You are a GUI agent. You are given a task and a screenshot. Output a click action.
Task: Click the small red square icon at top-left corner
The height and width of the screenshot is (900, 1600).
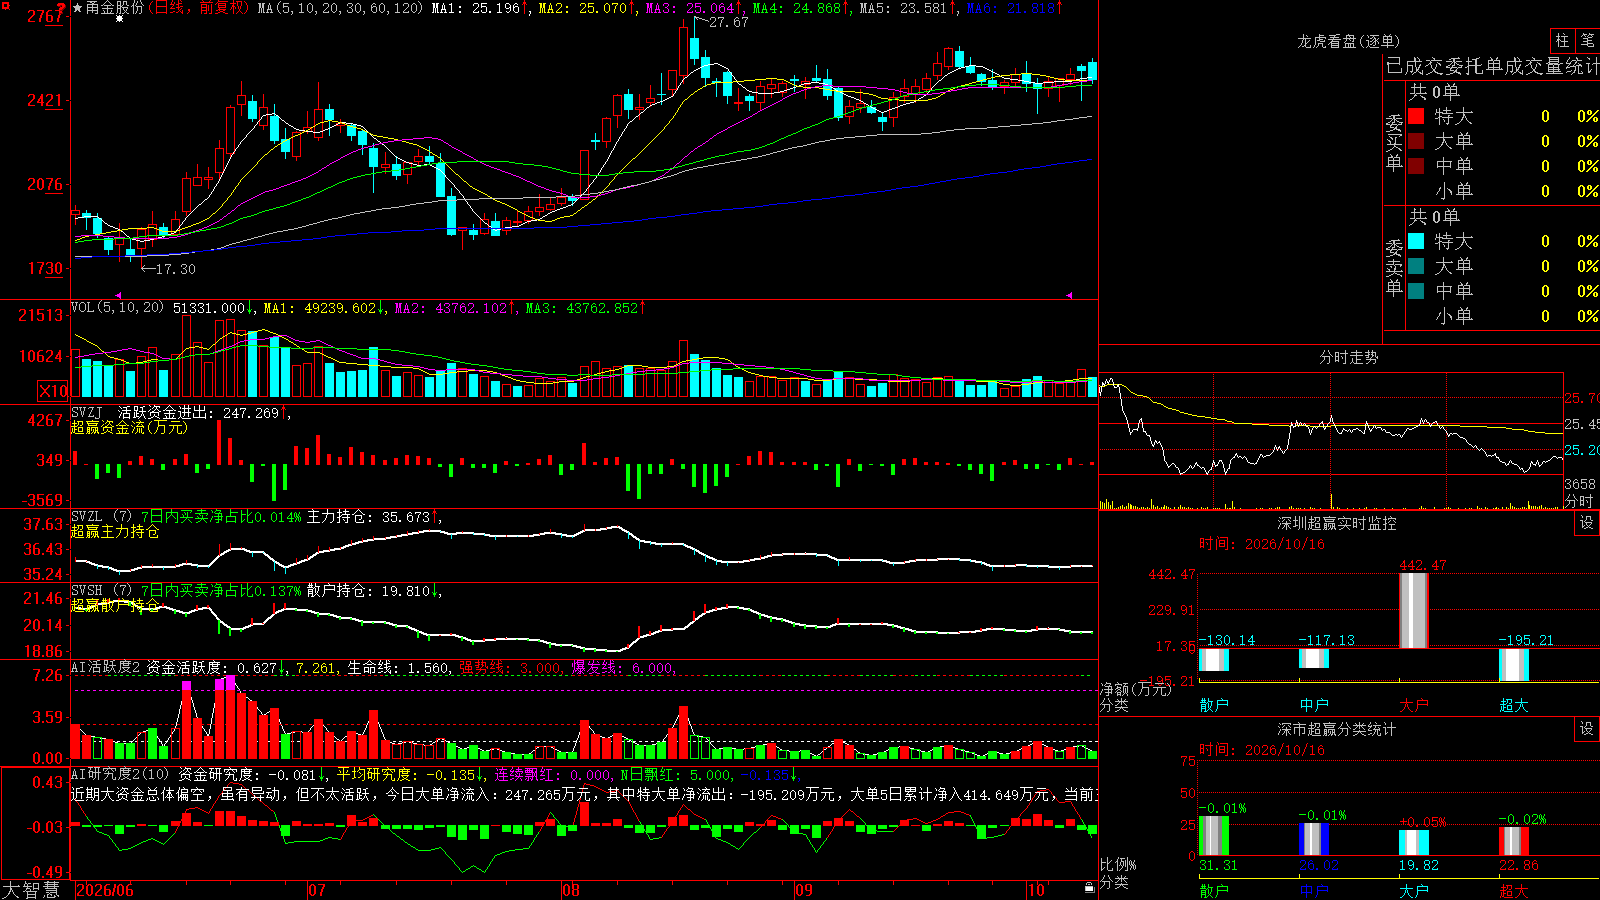5,5
